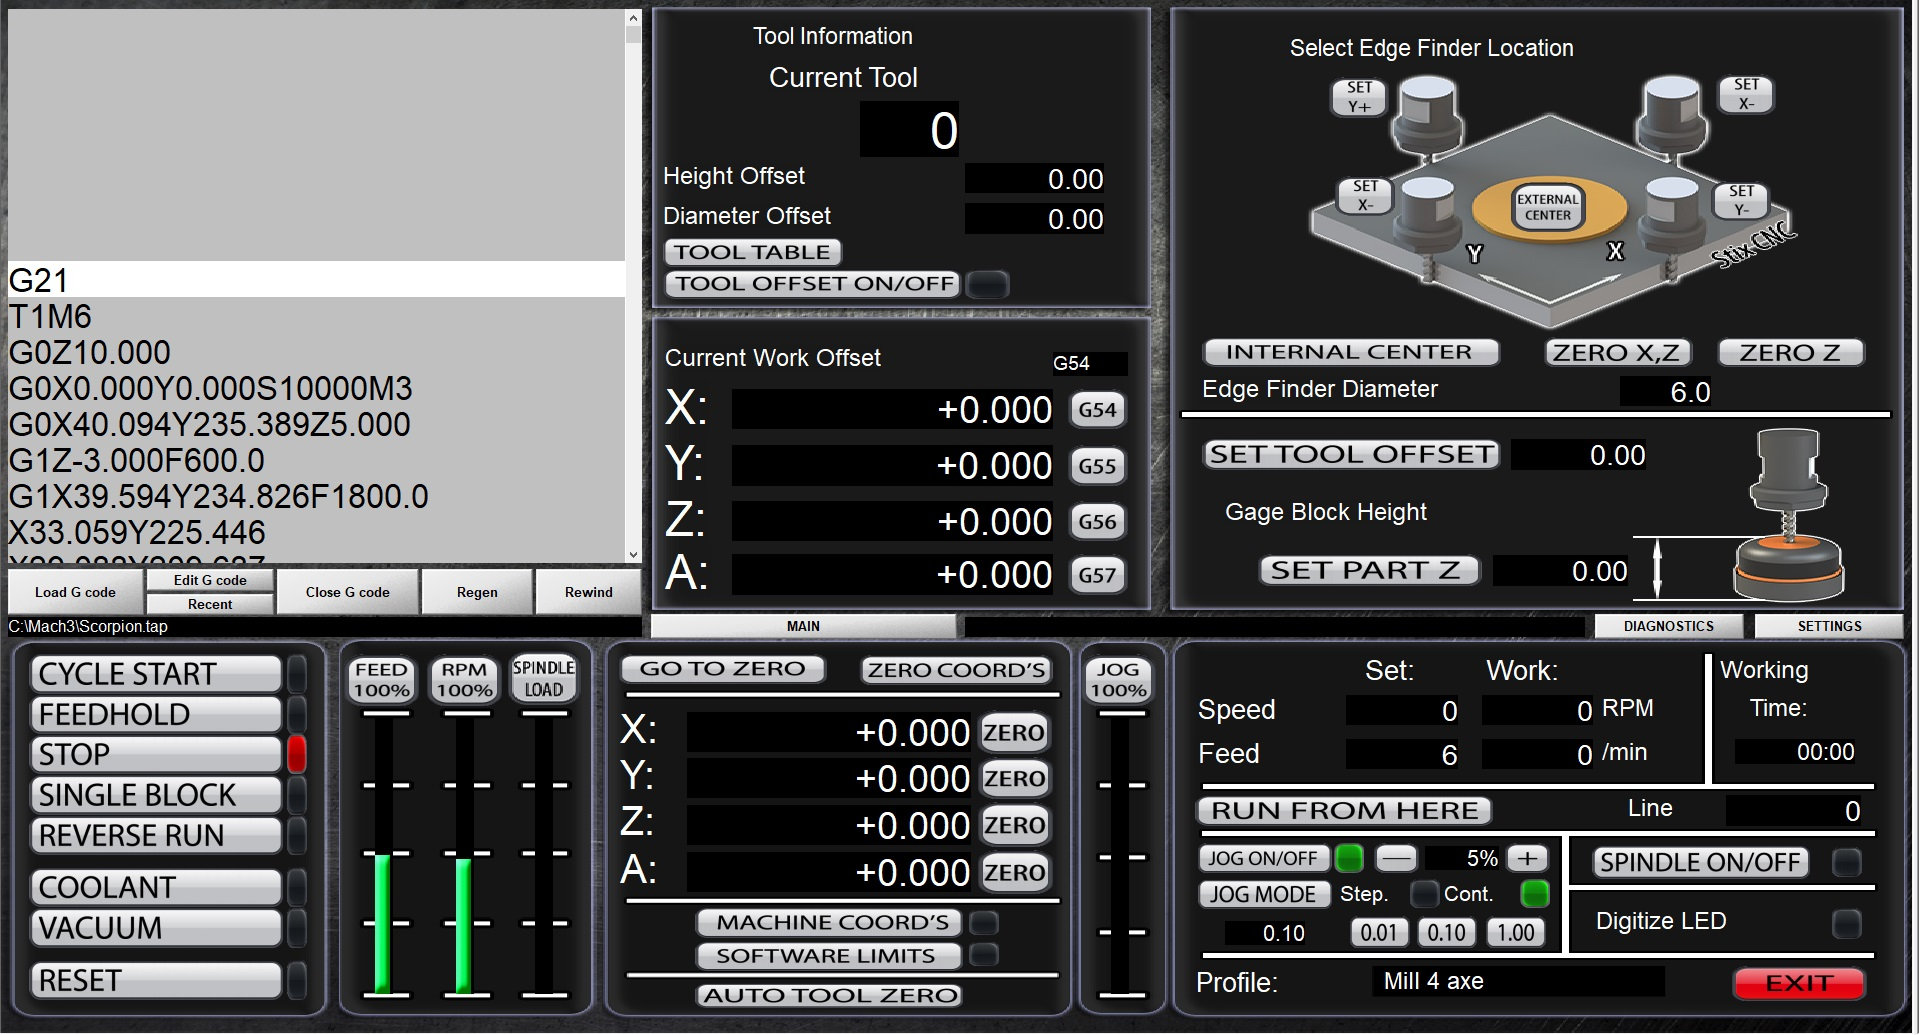This screenshot has height=1035, width=1919.
Task: Toggle TOOL OFFSET ON/OFF
Action: coord(812,284)
